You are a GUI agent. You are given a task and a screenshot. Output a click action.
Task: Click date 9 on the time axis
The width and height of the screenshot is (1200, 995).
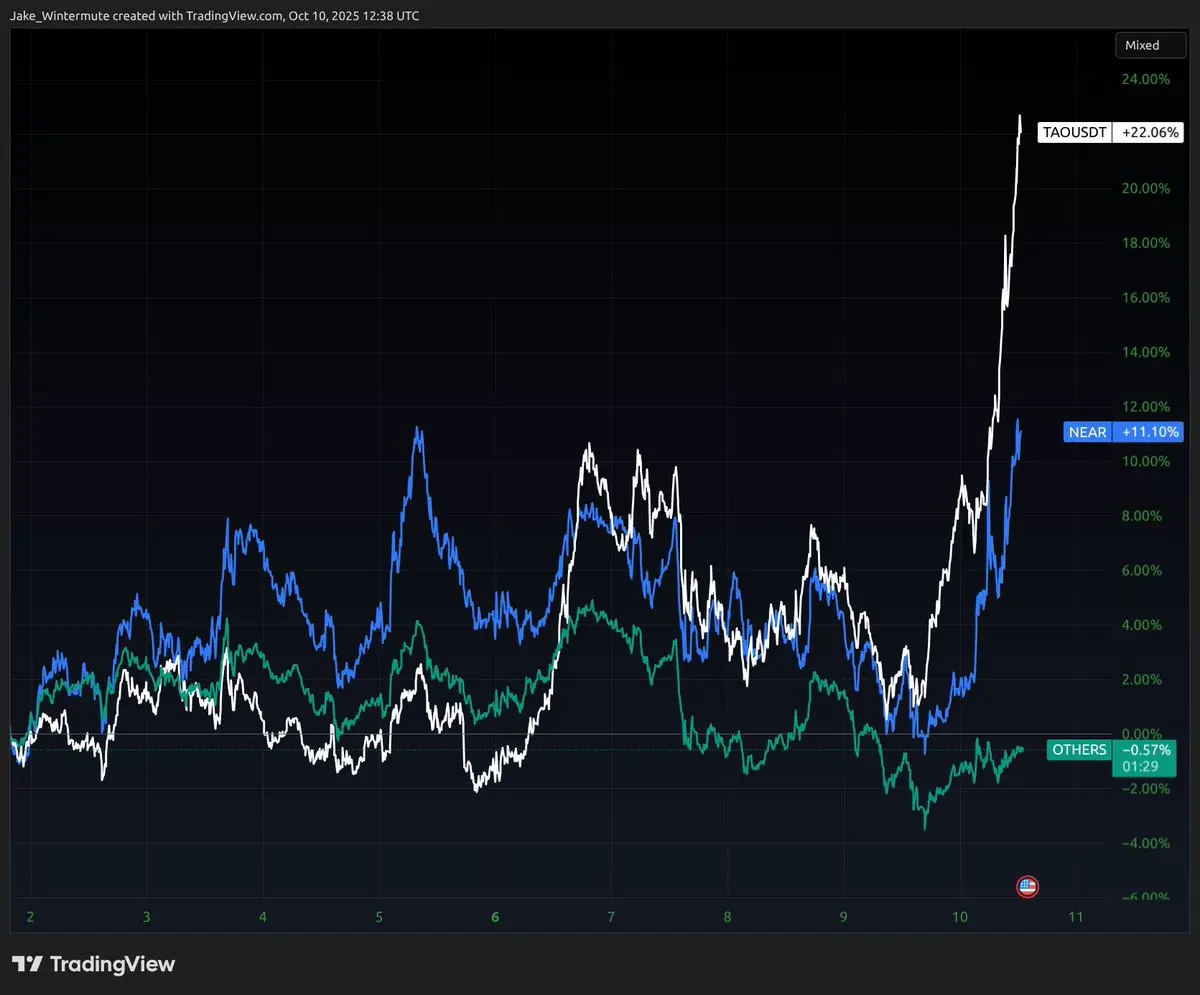(844, 917)
